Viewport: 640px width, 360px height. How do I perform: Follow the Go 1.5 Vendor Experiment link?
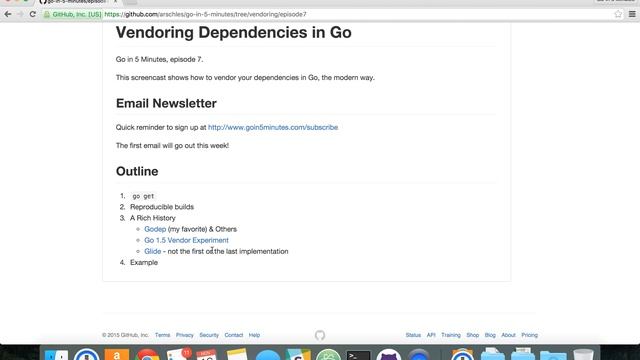[187, 240]
